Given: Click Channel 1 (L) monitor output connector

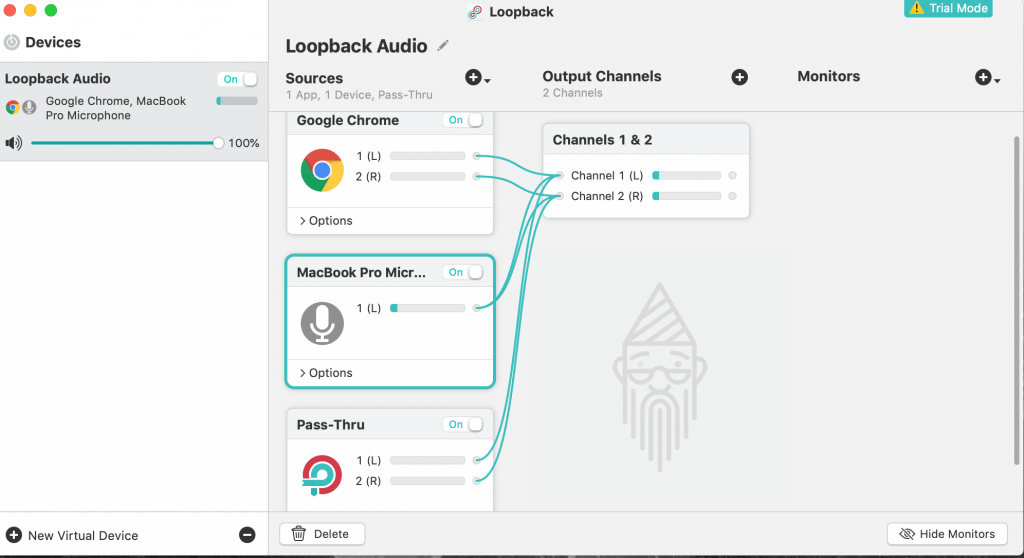Looking at the screenshot, I should (x=733, y=176).
